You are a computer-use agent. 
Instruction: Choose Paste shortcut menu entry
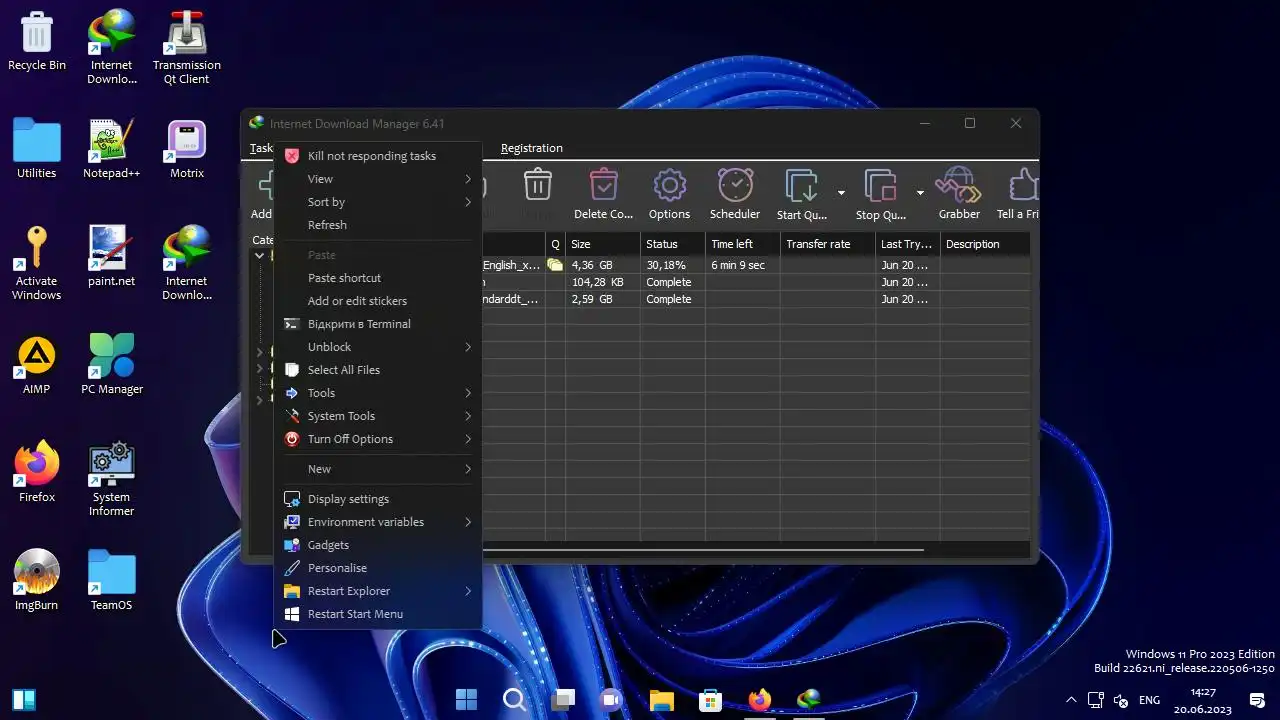378,278
